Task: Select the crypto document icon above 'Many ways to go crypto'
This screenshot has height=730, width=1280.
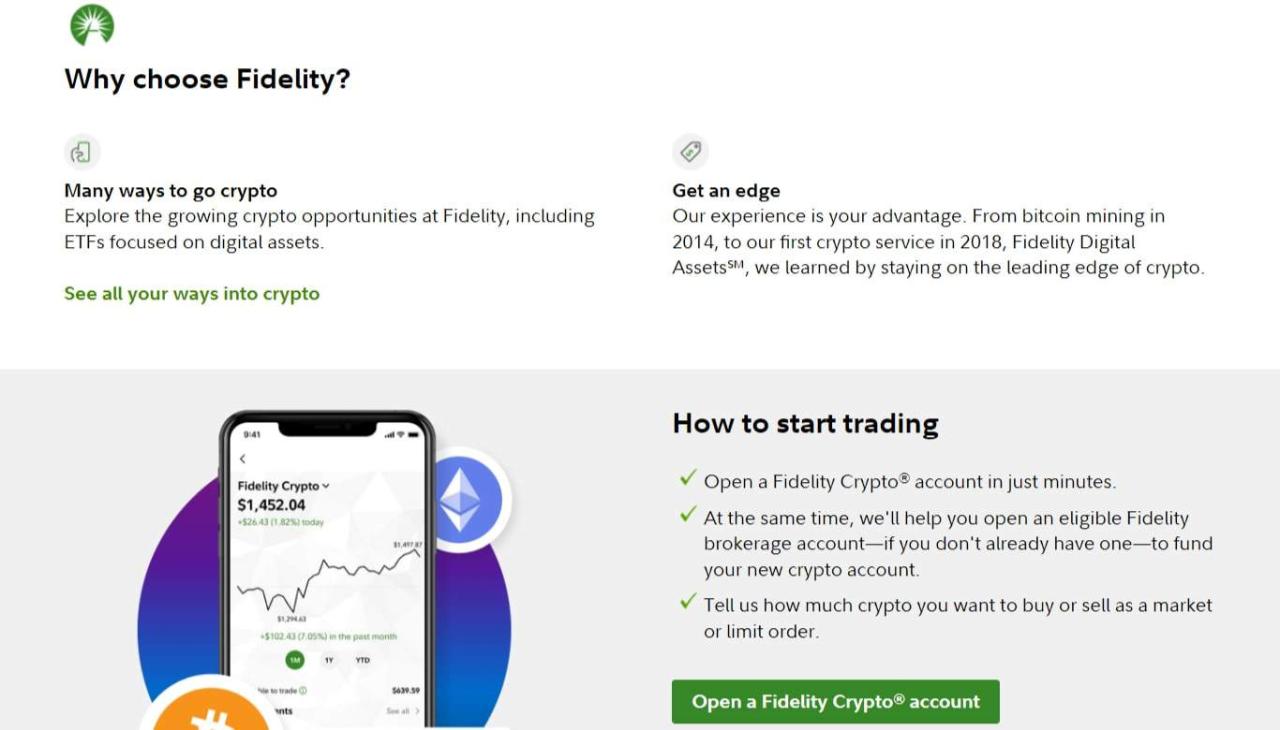Action: (82, 151)
